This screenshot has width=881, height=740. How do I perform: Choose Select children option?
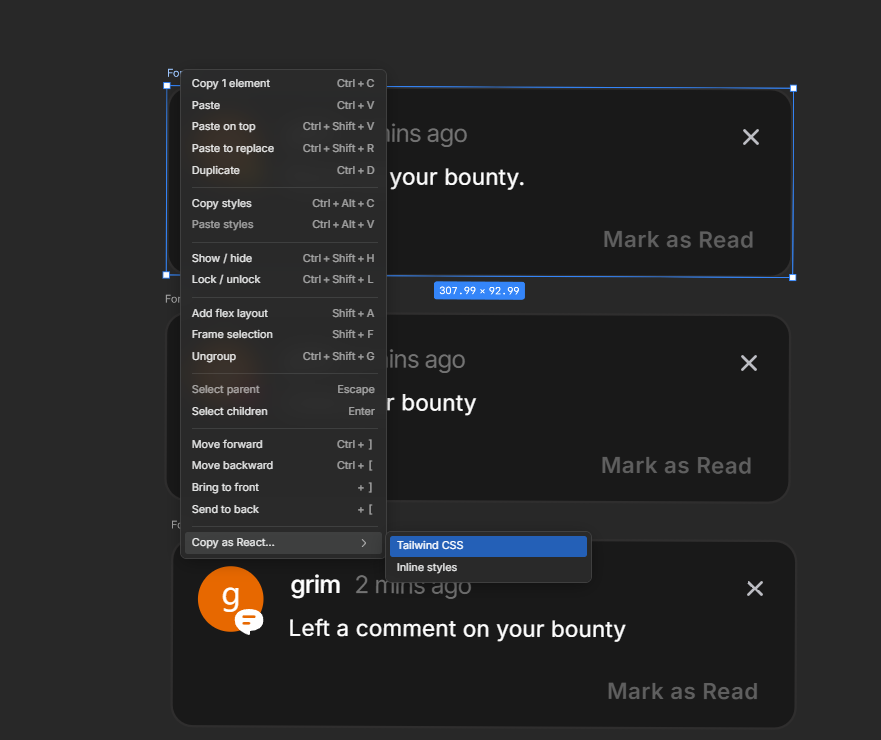283,411
